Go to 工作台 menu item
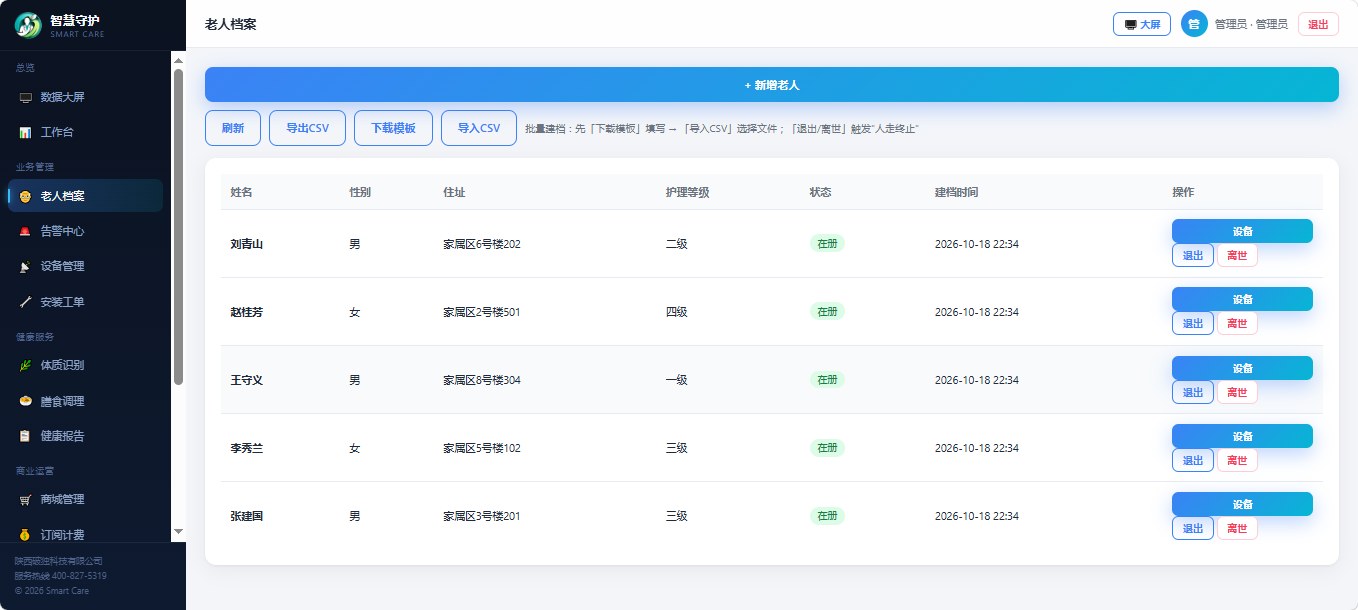This screenshot has height=610, width=1358. (85, 132)
